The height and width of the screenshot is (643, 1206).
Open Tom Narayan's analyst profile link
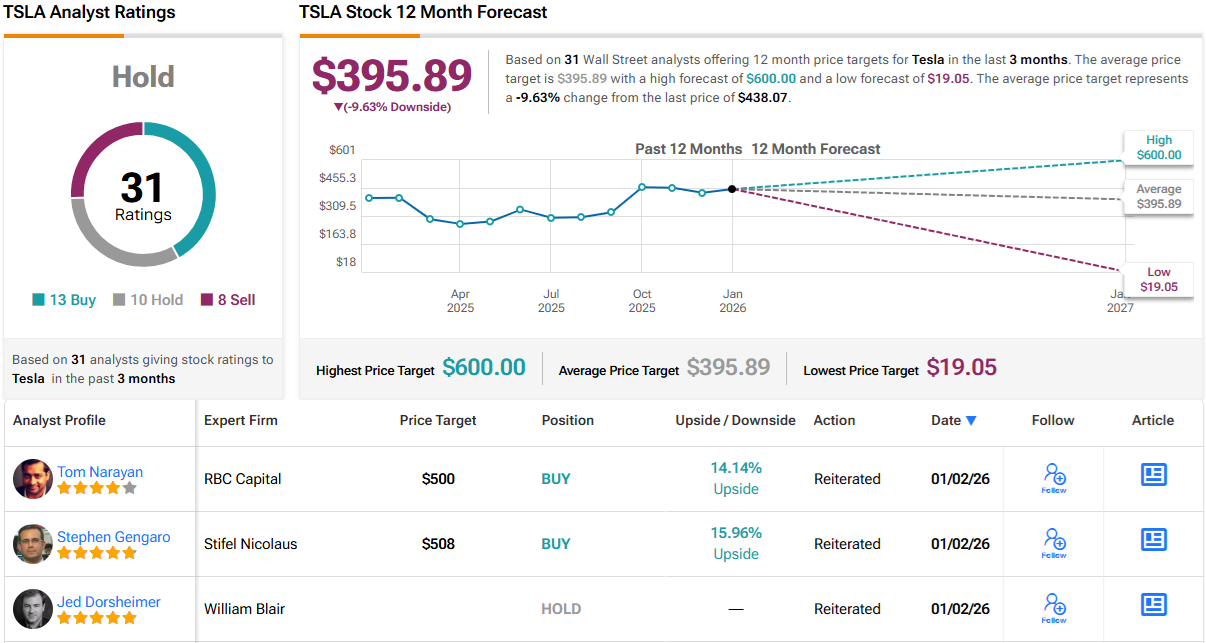pyautogui.click(x=100, y=472)
